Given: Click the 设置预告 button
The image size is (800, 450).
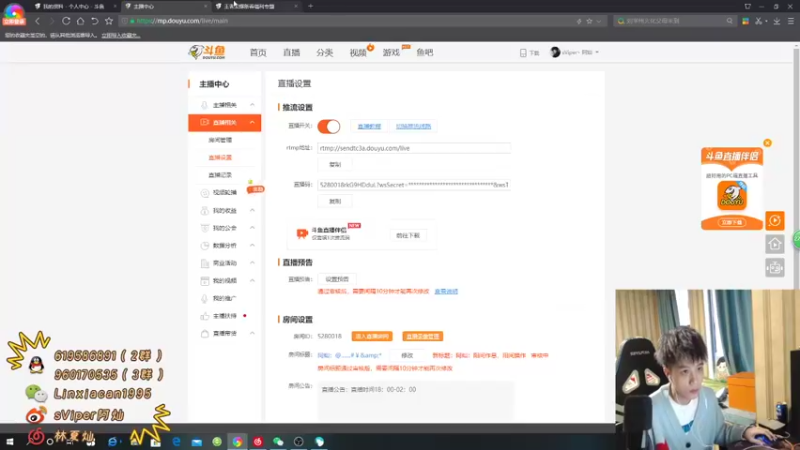Looking at the screenshot, I should coord(337,279).
